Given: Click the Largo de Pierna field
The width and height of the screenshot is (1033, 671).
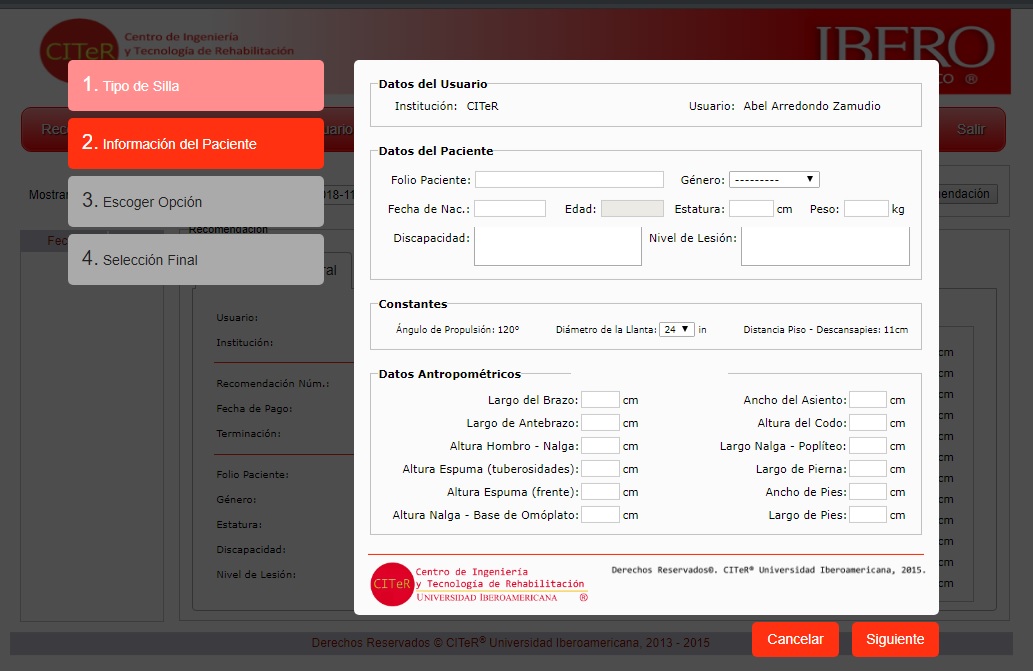Looking at the screenshot, I should 868,469.
